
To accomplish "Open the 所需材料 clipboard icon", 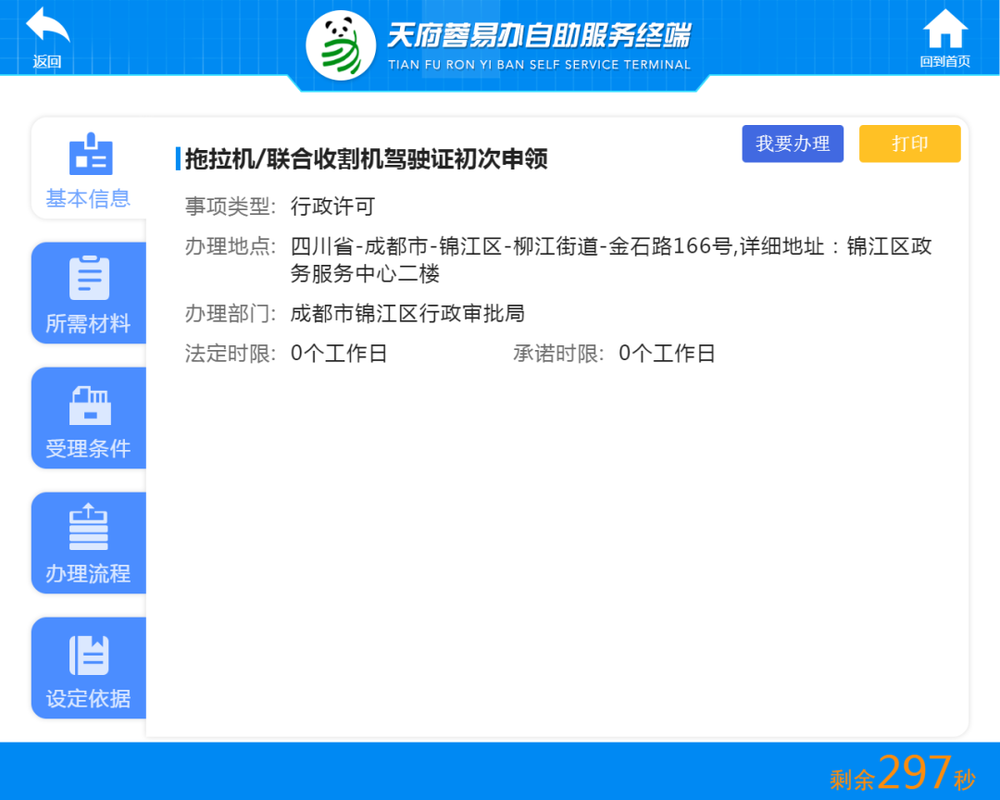I will click(89, 278).
